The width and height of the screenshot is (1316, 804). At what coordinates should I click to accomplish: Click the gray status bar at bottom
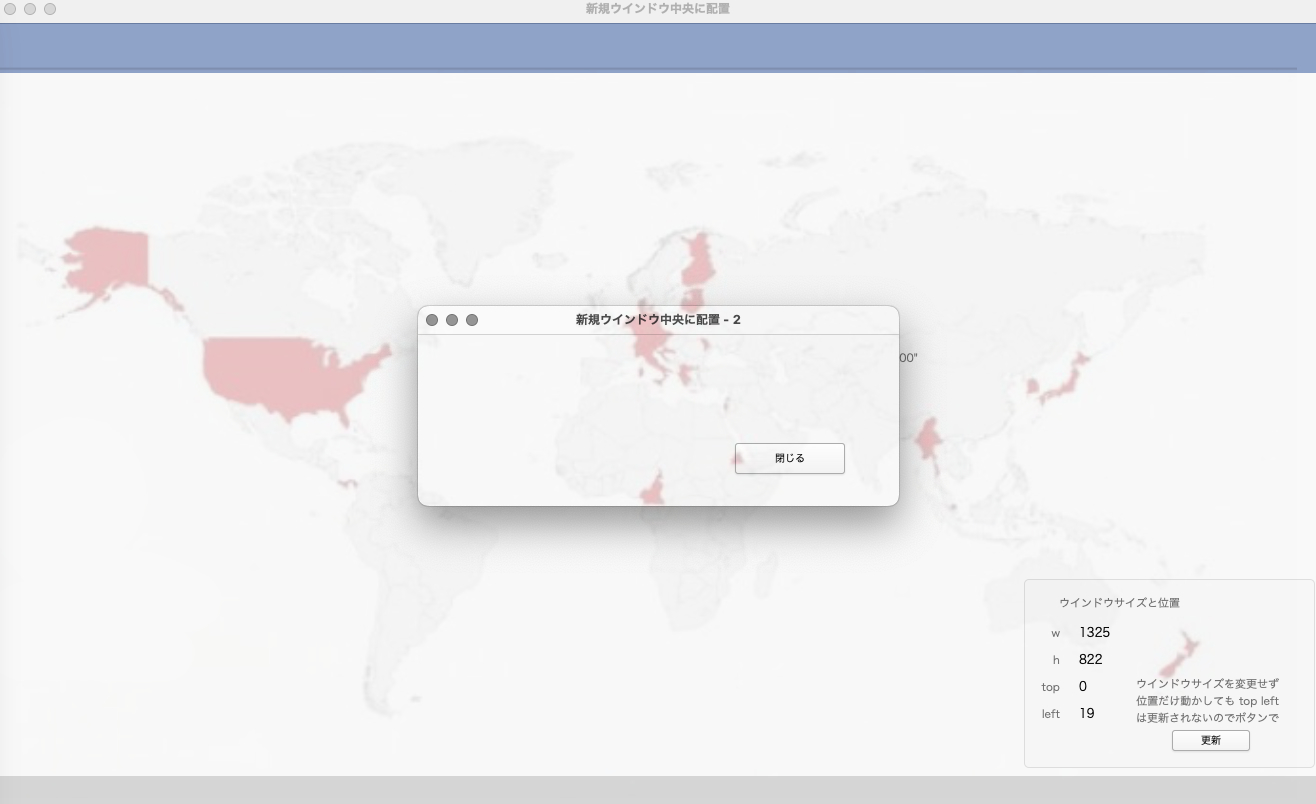657,790
